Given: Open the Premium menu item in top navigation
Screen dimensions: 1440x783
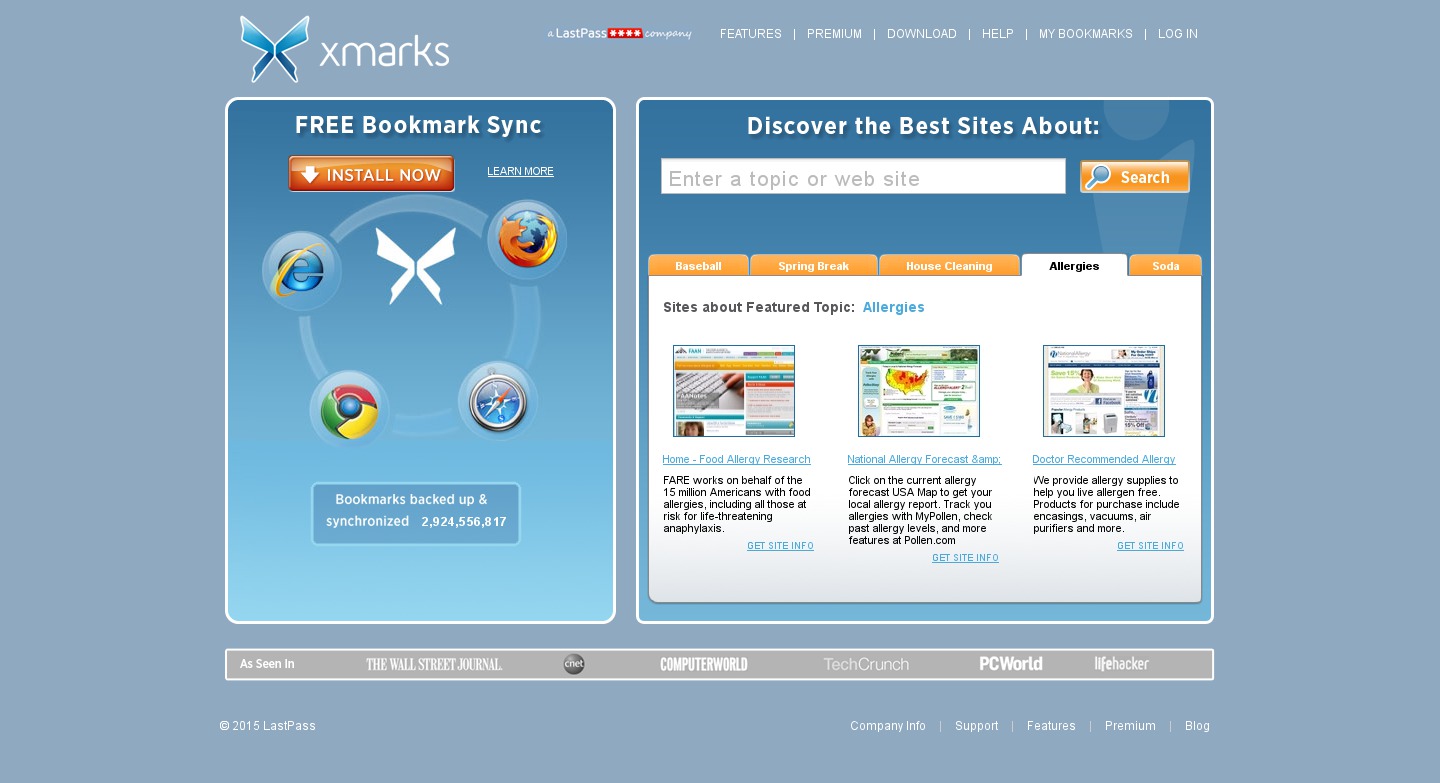Looking at the screenshot, I should [x=834, y=34].
